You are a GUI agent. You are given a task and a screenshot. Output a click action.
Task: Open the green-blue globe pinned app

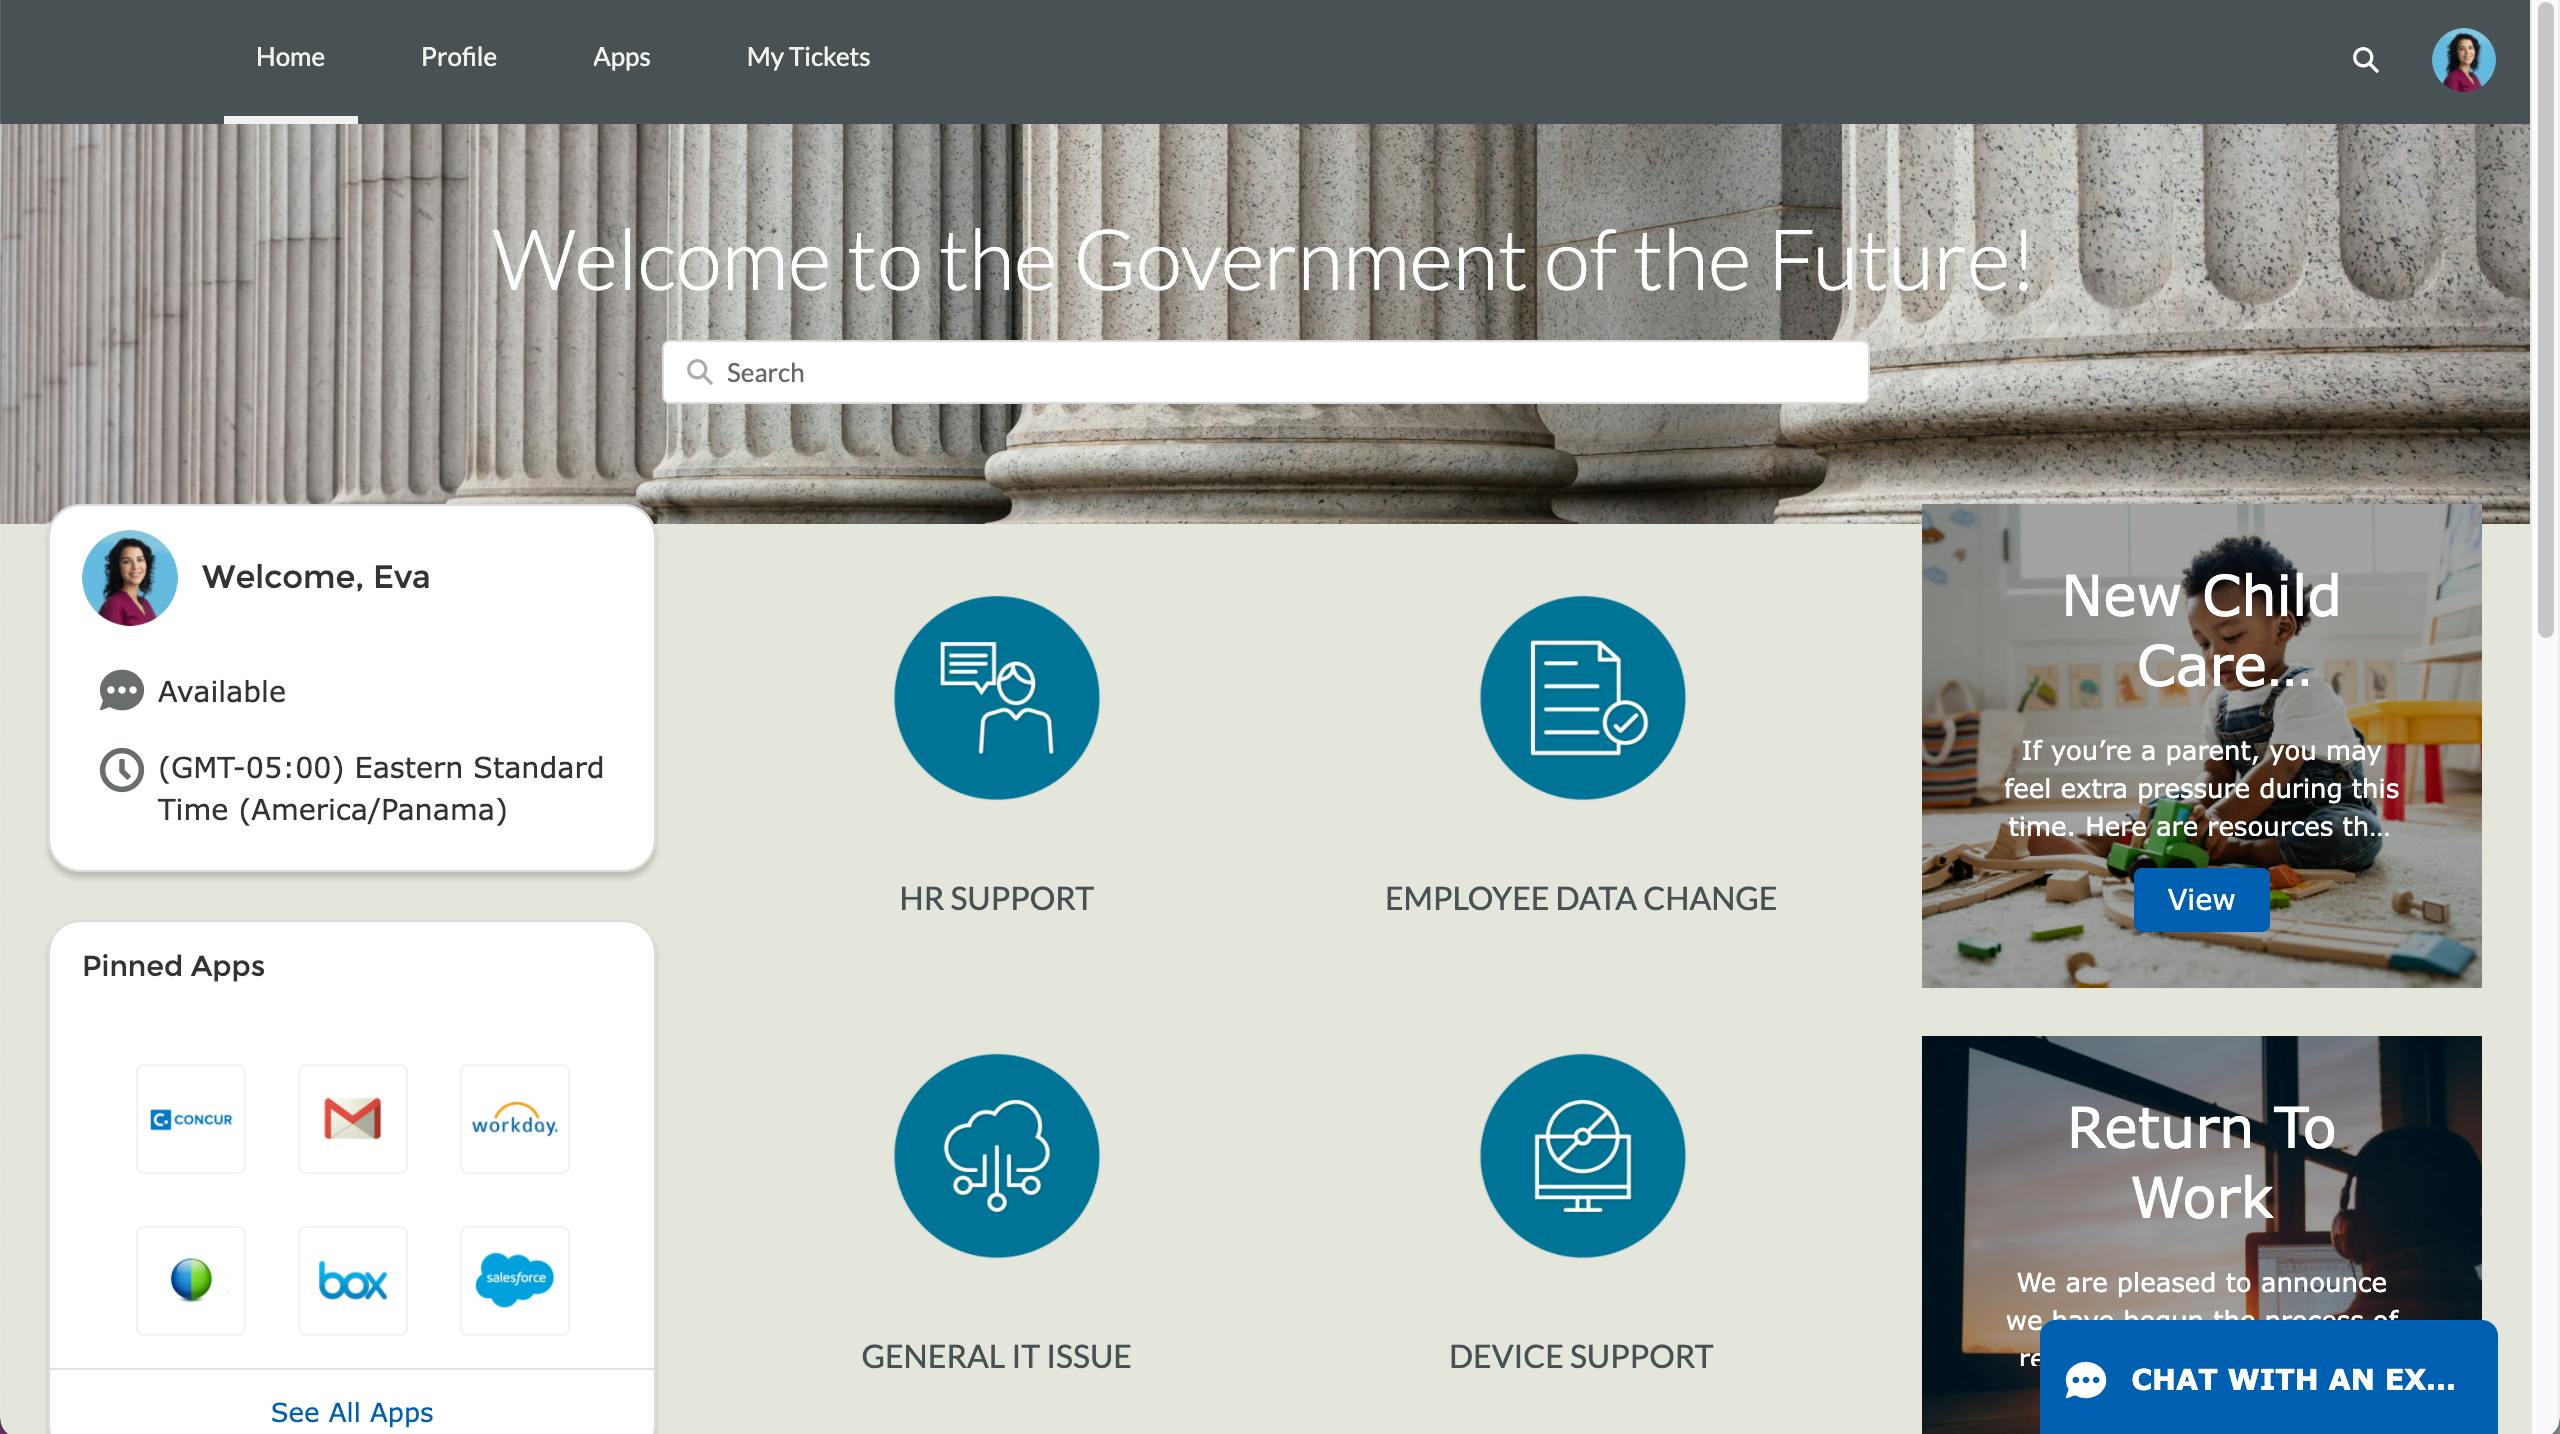click(191, 1281)
